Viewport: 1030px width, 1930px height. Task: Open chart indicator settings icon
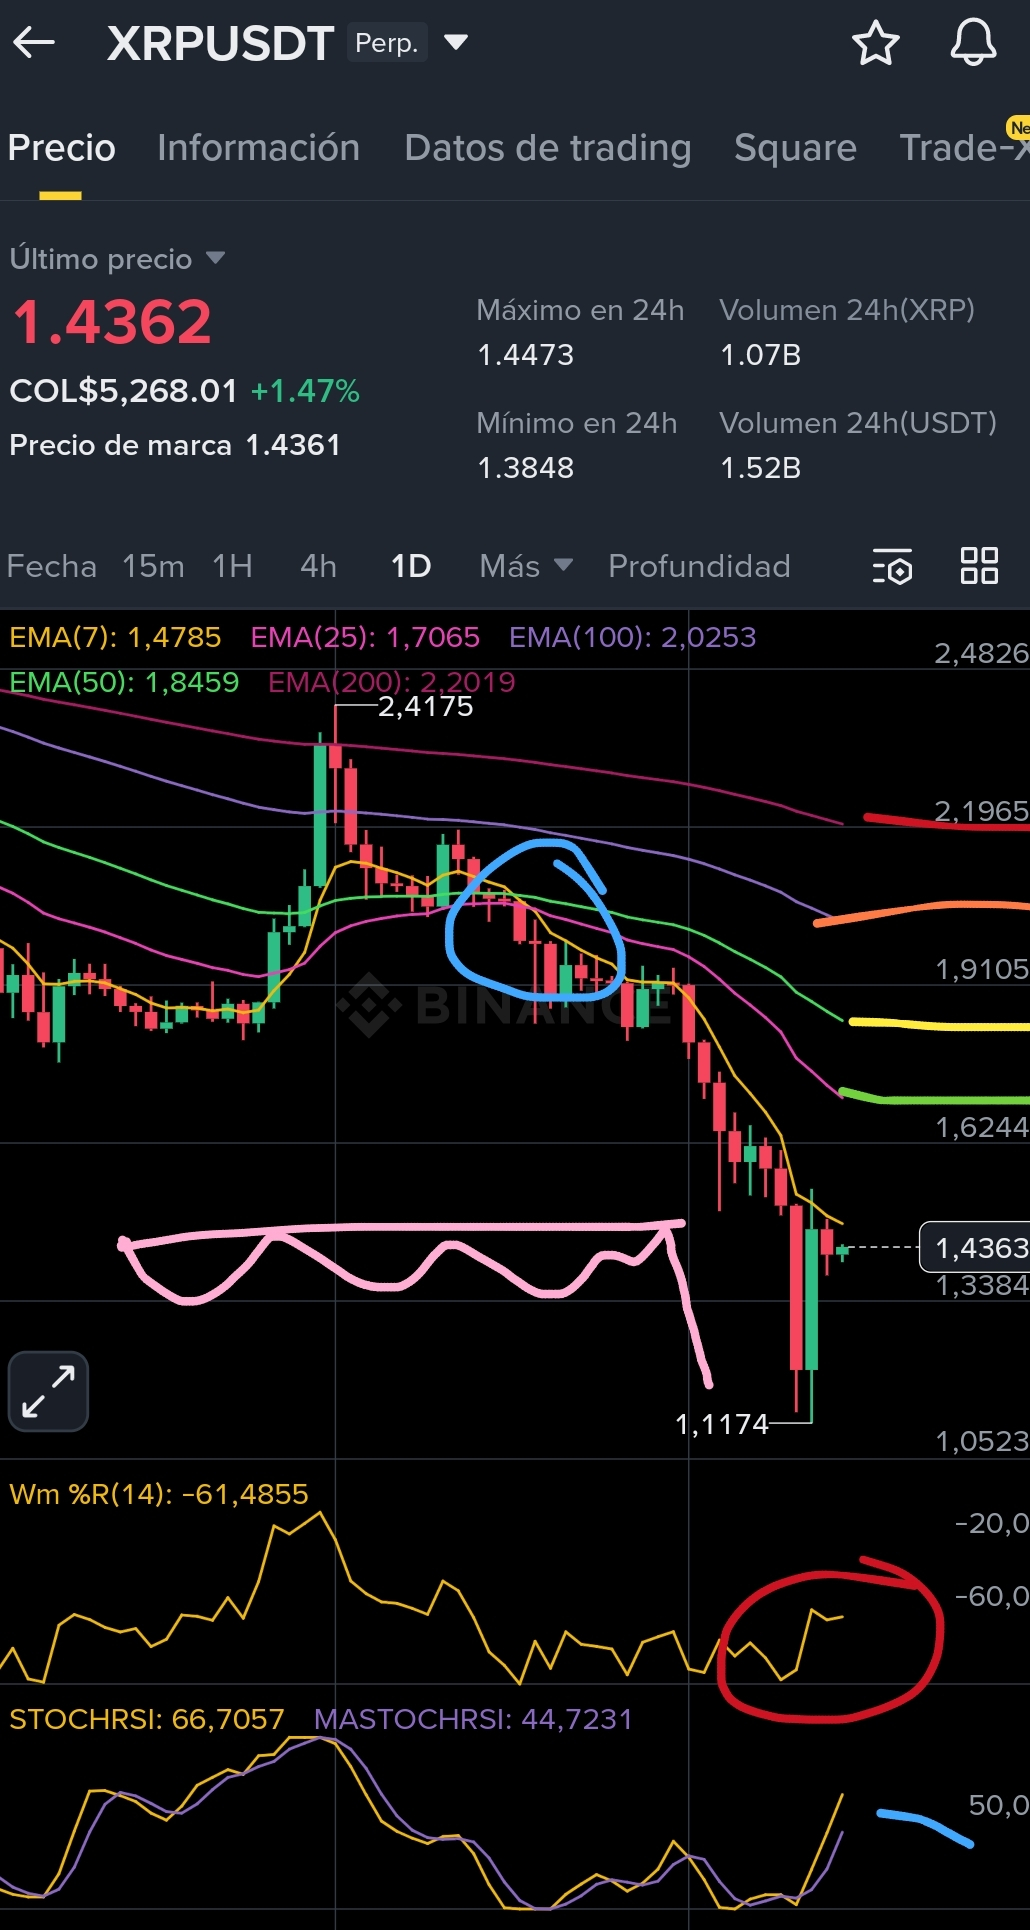pyautogui.click(x=892, y=566)
